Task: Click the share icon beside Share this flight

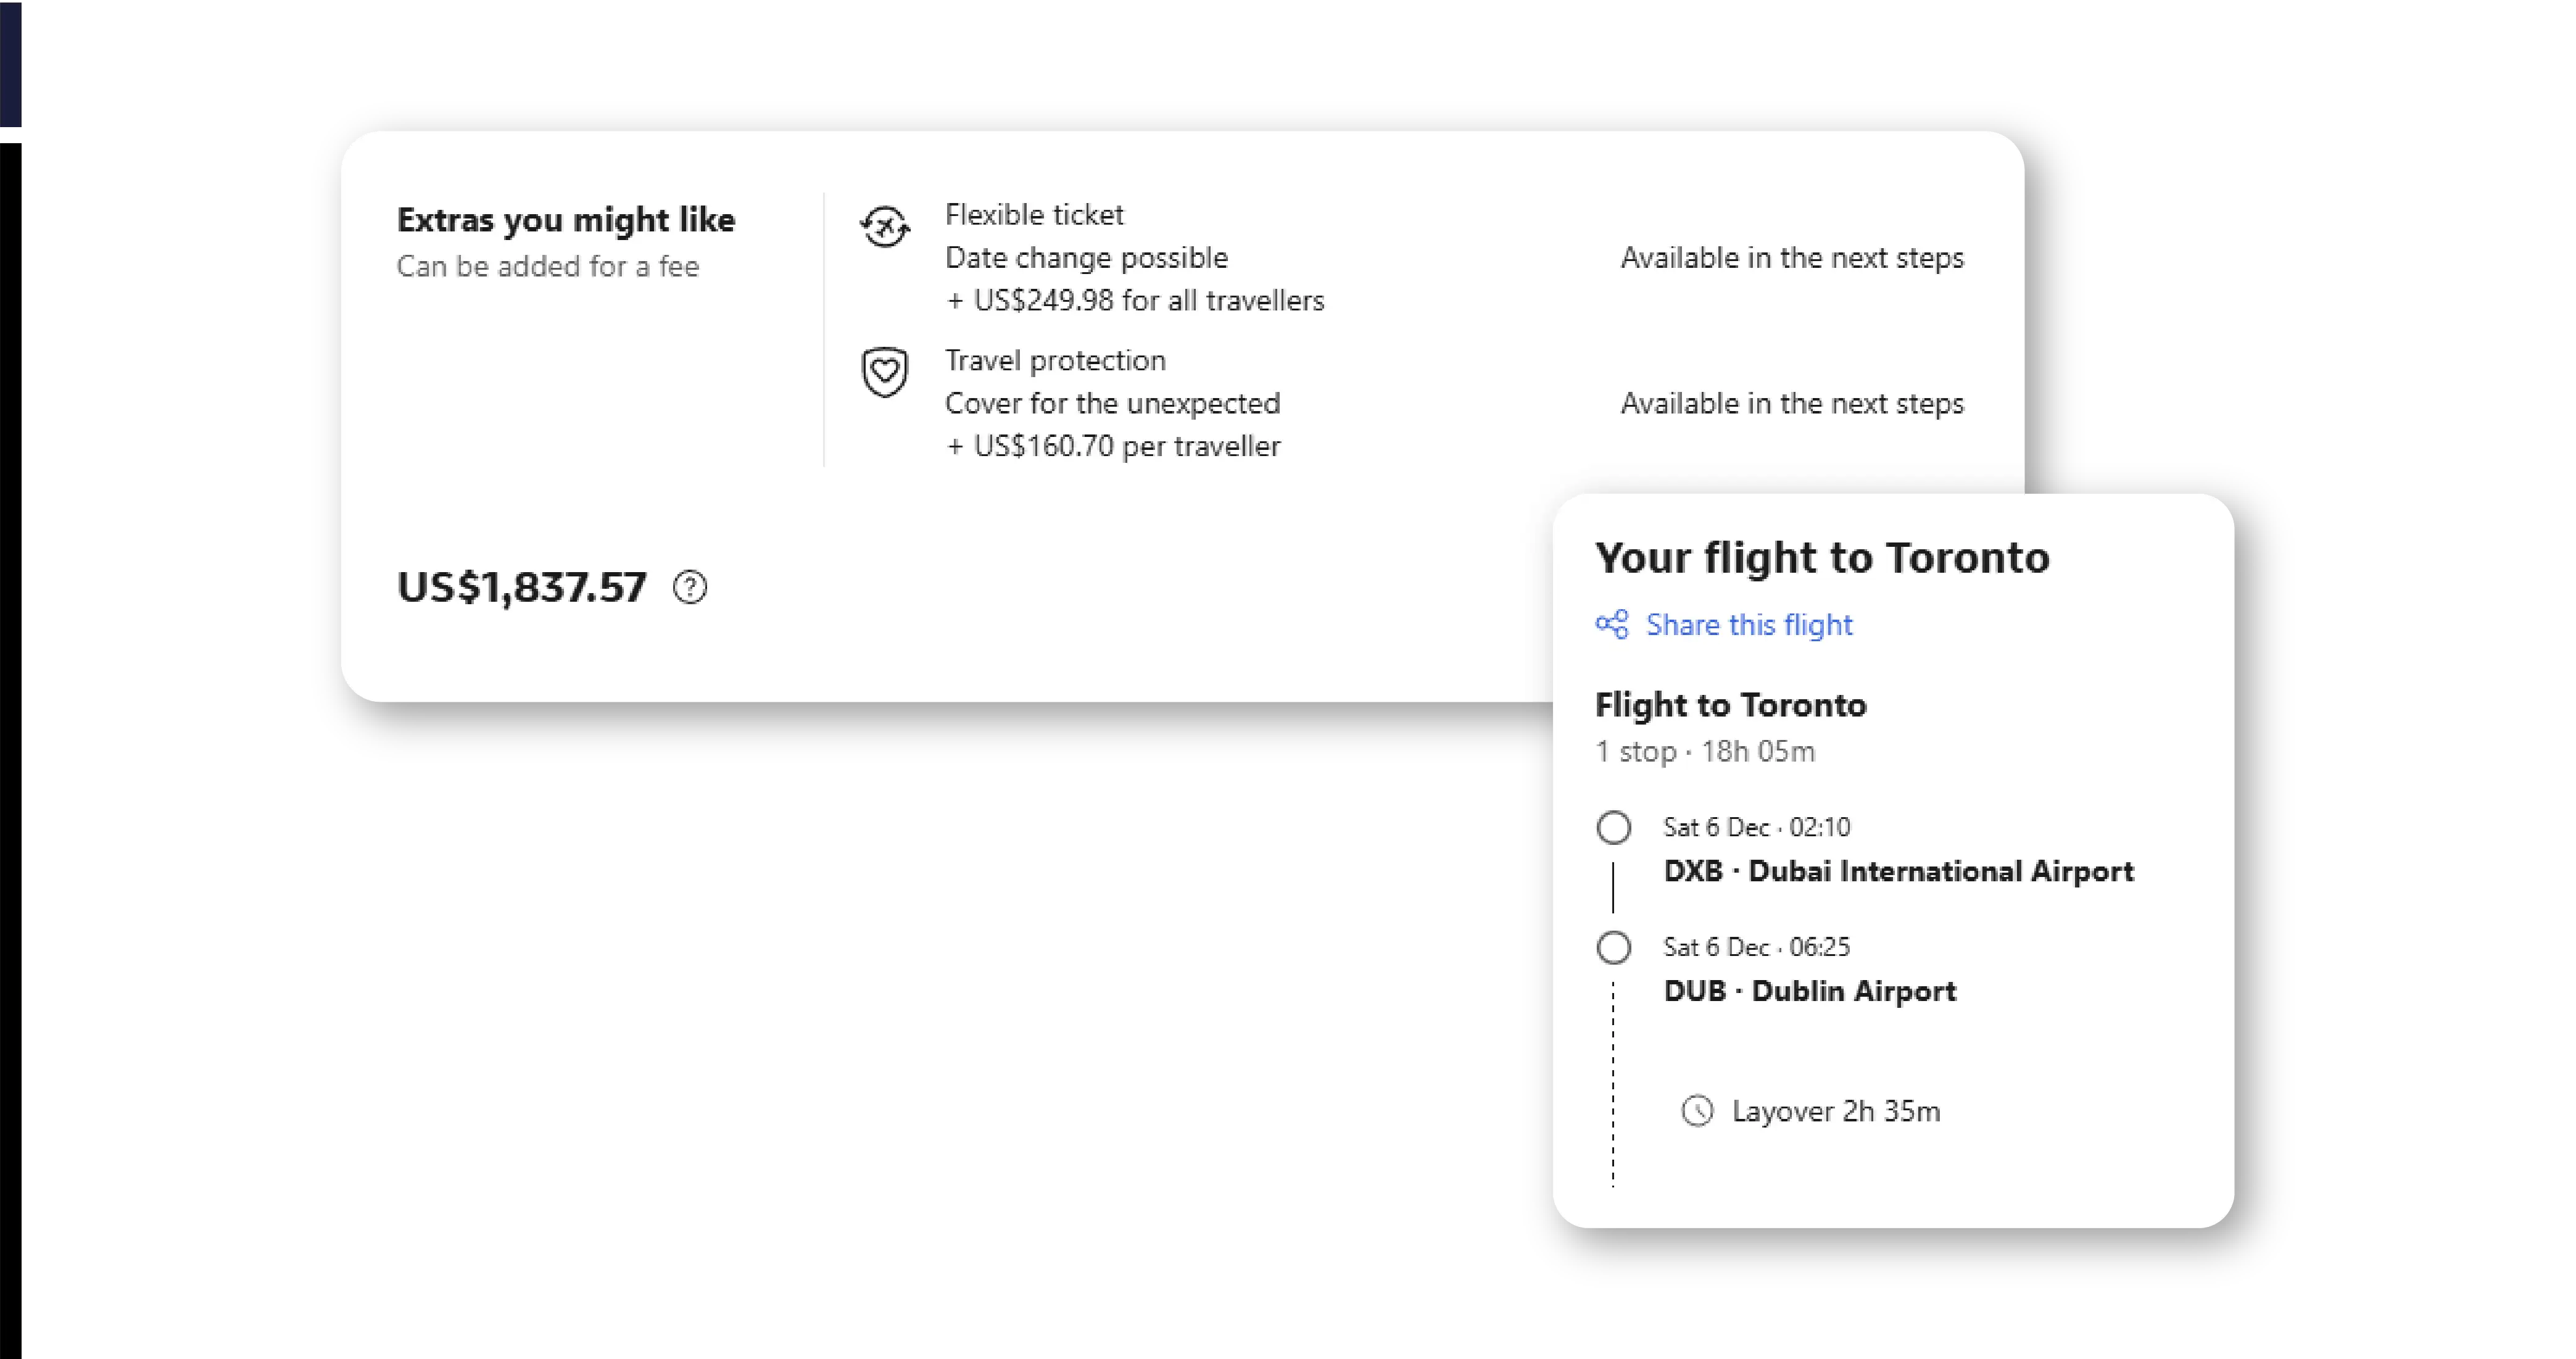Action: [x=1612, y=625]
